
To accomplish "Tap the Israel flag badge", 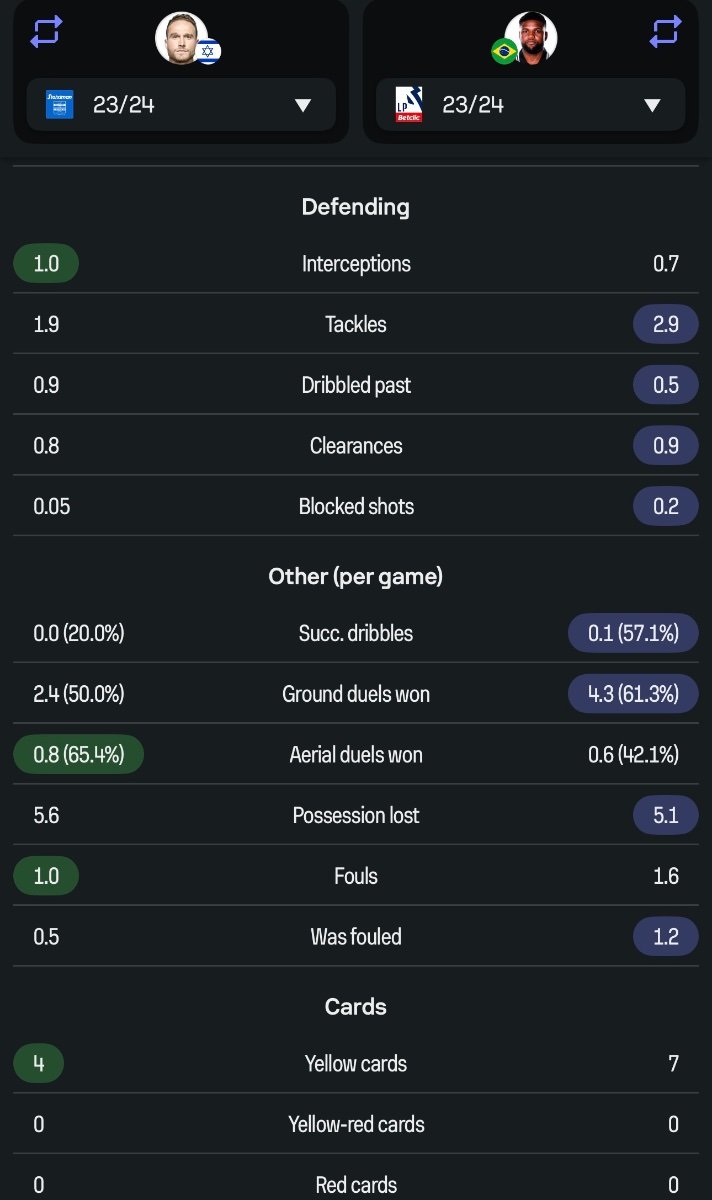I will (208, 51).
